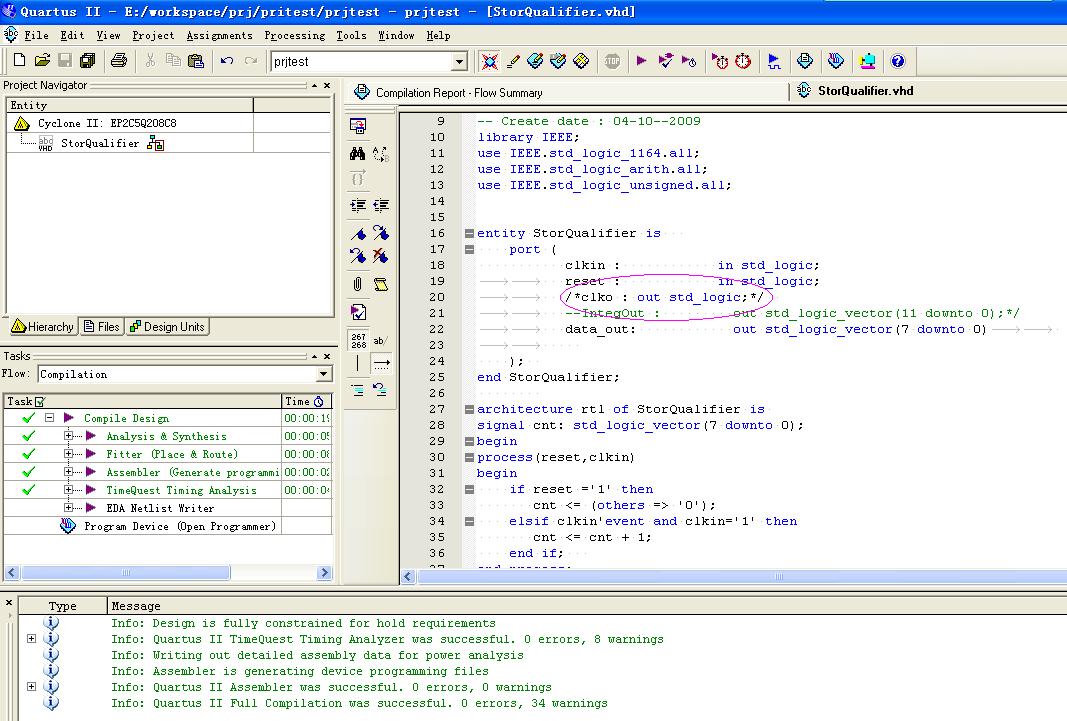The image size is (1067, 721).
Task: Click the Find binoculars icon
Action: pyautogui.click(x=357, y=153)
